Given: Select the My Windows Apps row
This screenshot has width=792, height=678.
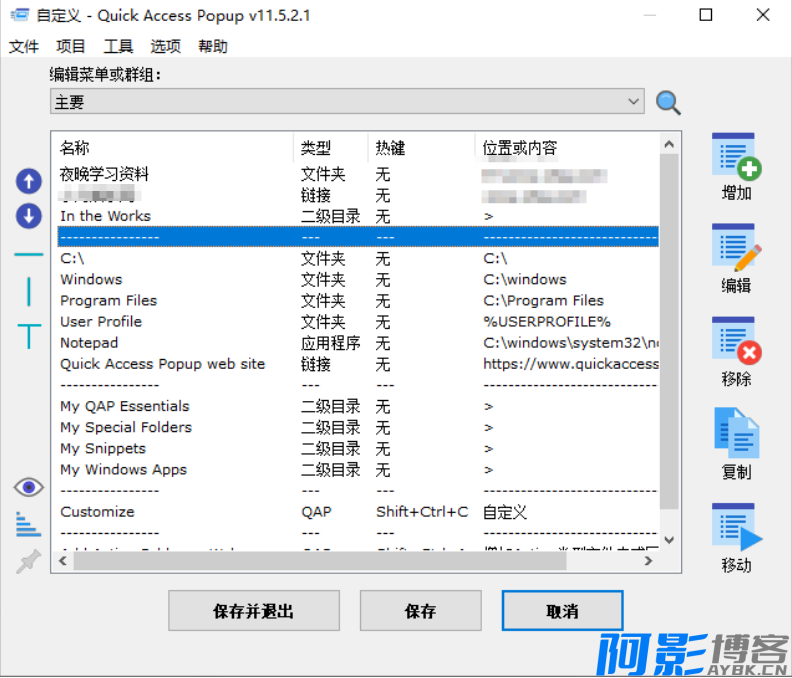Looking at the screenshot, I should 358,470.
